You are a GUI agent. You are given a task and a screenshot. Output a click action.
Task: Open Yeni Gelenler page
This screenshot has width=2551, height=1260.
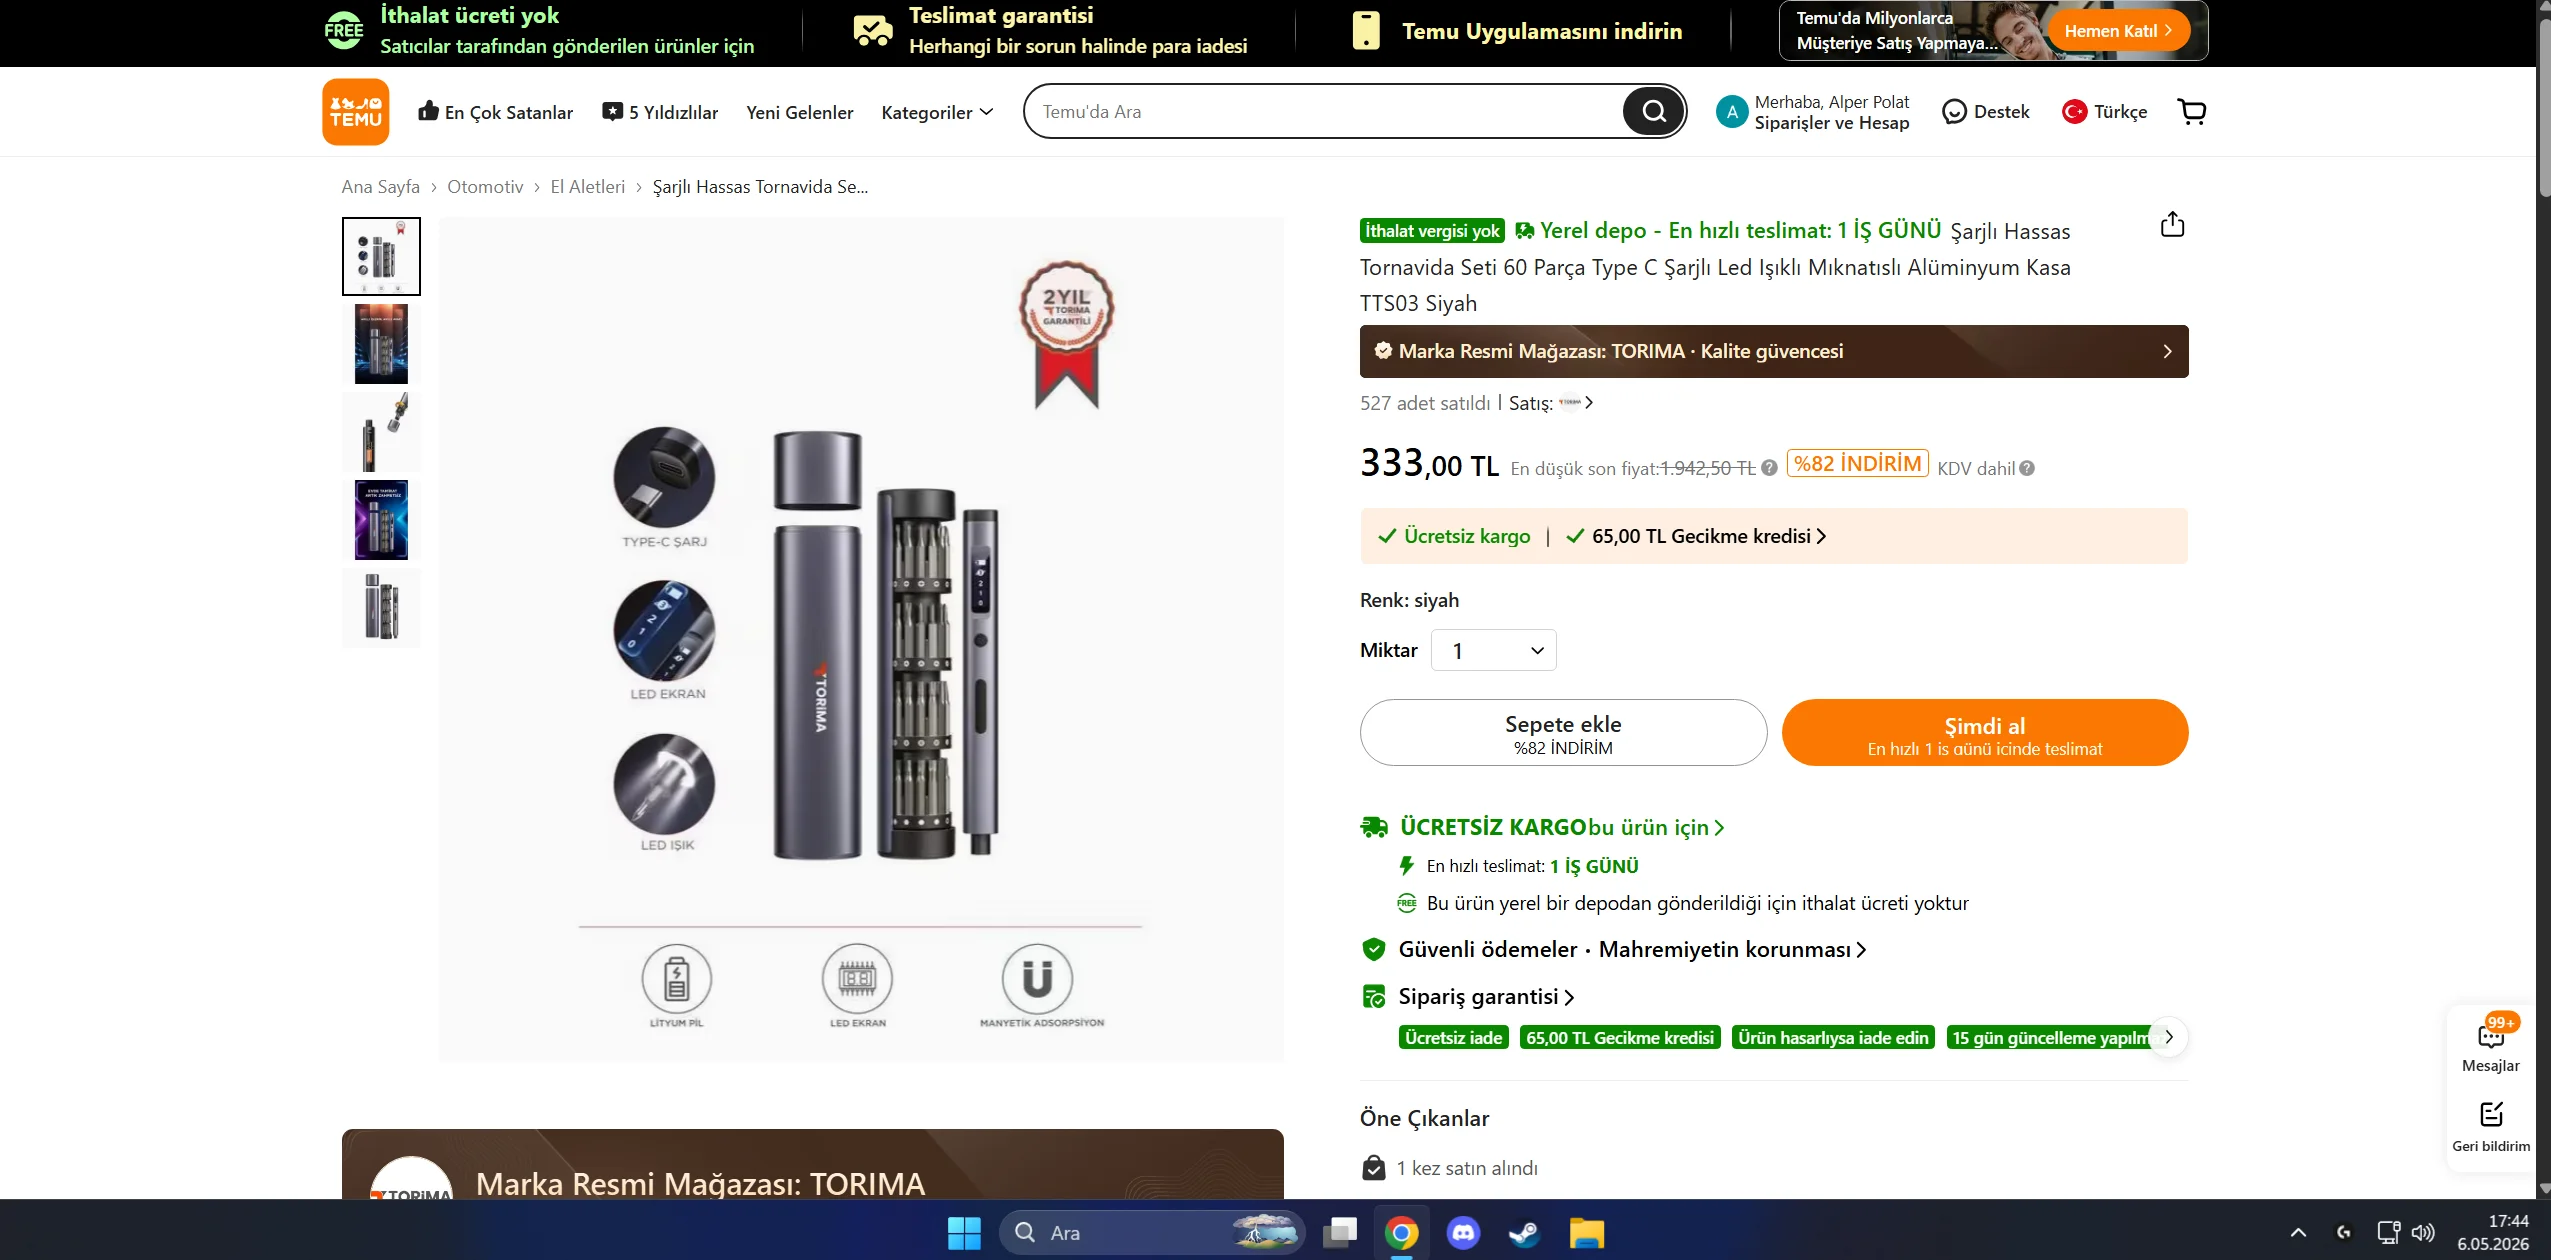pyautogui.click(x=800, y=112)
